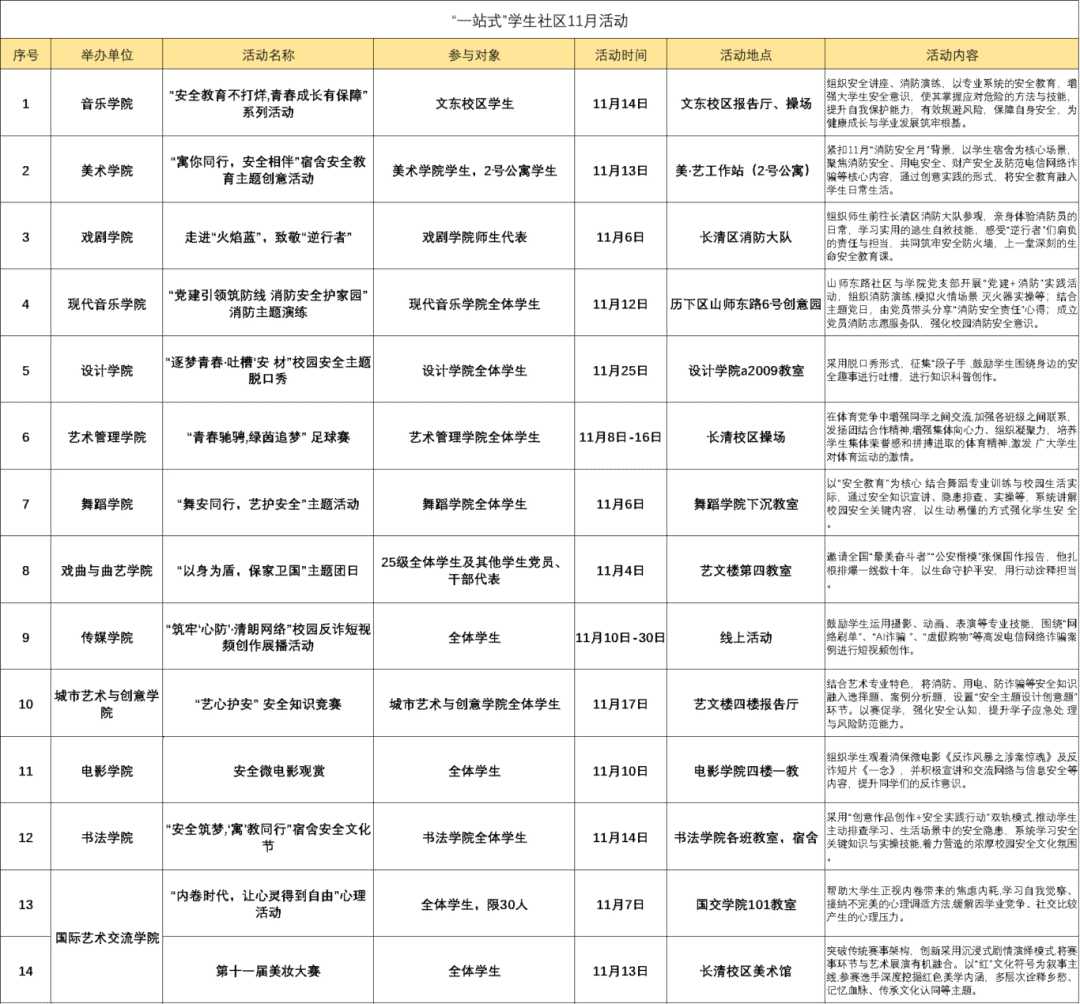1080x1004 pixels.
Task: Click the table title above the header row
Action: 540,20
